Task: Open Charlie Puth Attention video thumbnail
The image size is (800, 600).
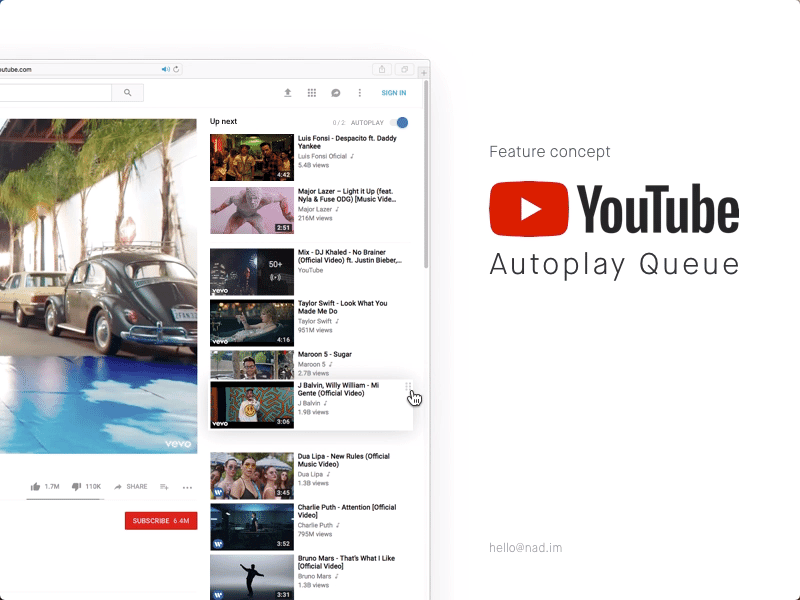Action: tap(252, 527)
